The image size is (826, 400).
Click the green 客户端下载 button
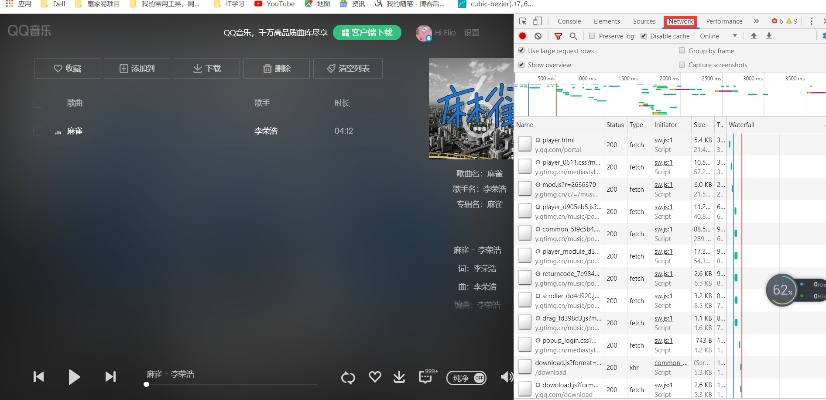[367, 33]
